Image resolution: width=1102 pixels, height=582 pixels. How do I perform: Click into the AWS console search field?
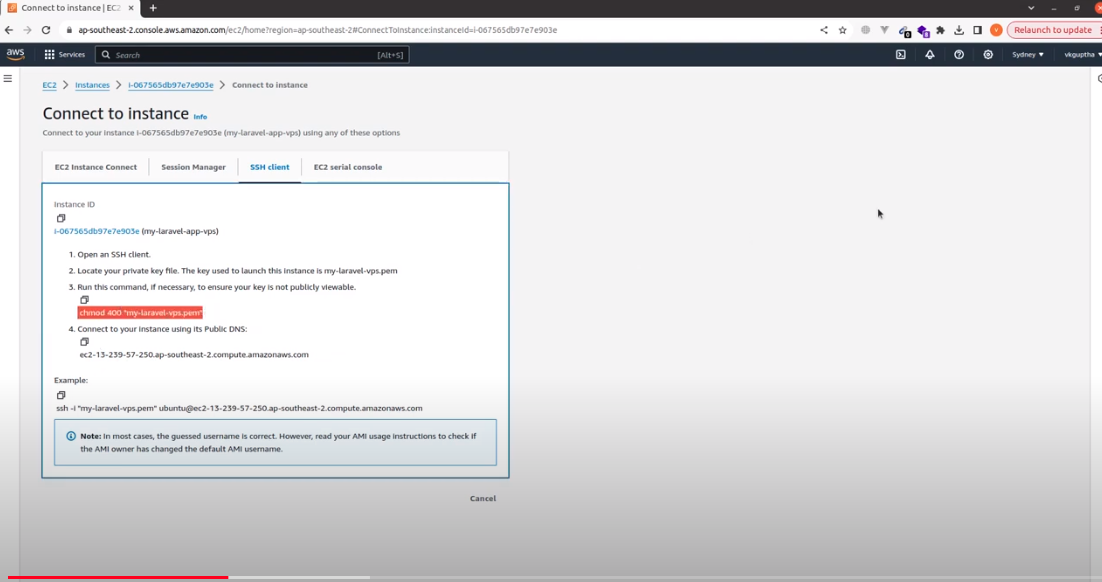(x=252, y=55)
